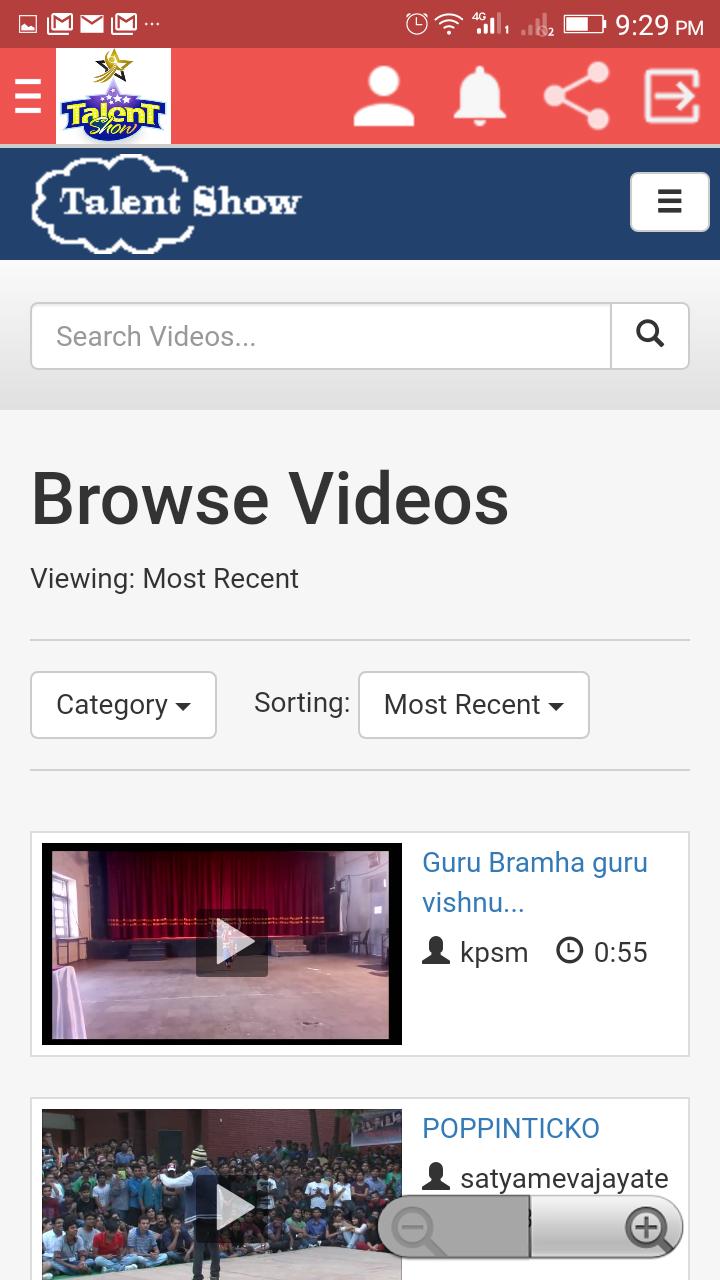Tap uploader name satyamevajayate
The image size is (720, 1280).
click(x=564, y=1179)
